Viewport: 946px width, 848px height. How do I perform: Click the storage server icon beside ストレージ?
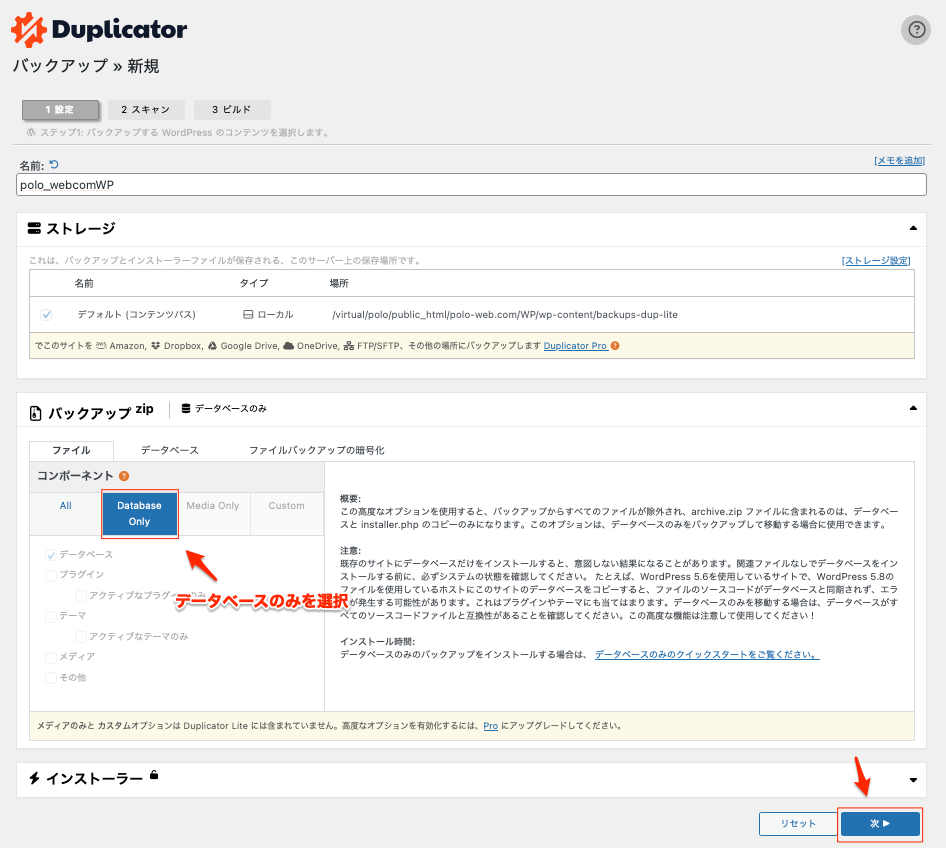tap(34, 229)
